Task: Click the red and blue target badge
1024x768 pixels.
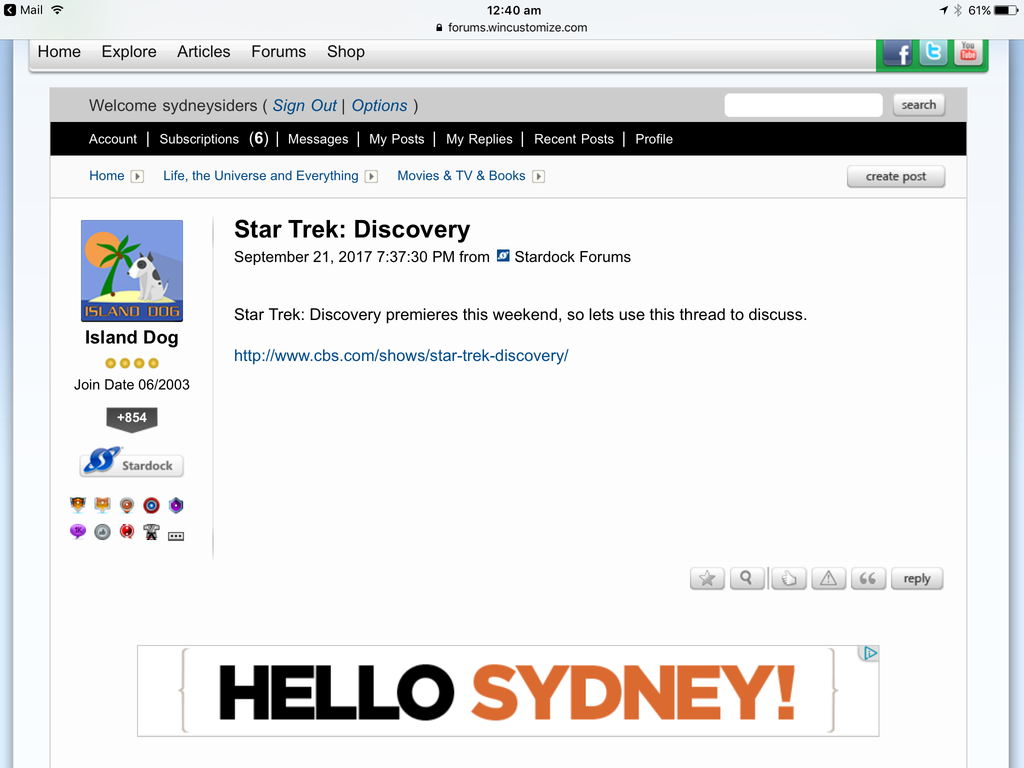Action: (152, 505)
